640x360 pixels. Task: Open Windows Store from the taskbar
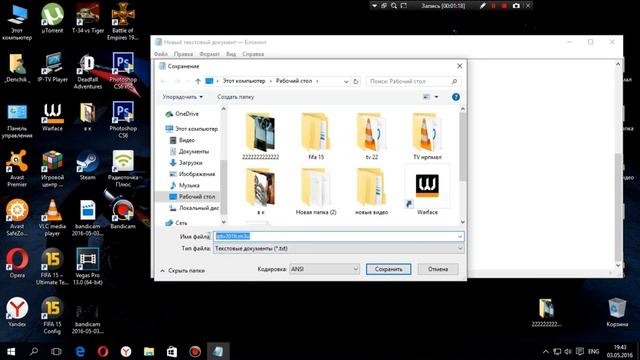pyautogui.click(x=172, y=351)
